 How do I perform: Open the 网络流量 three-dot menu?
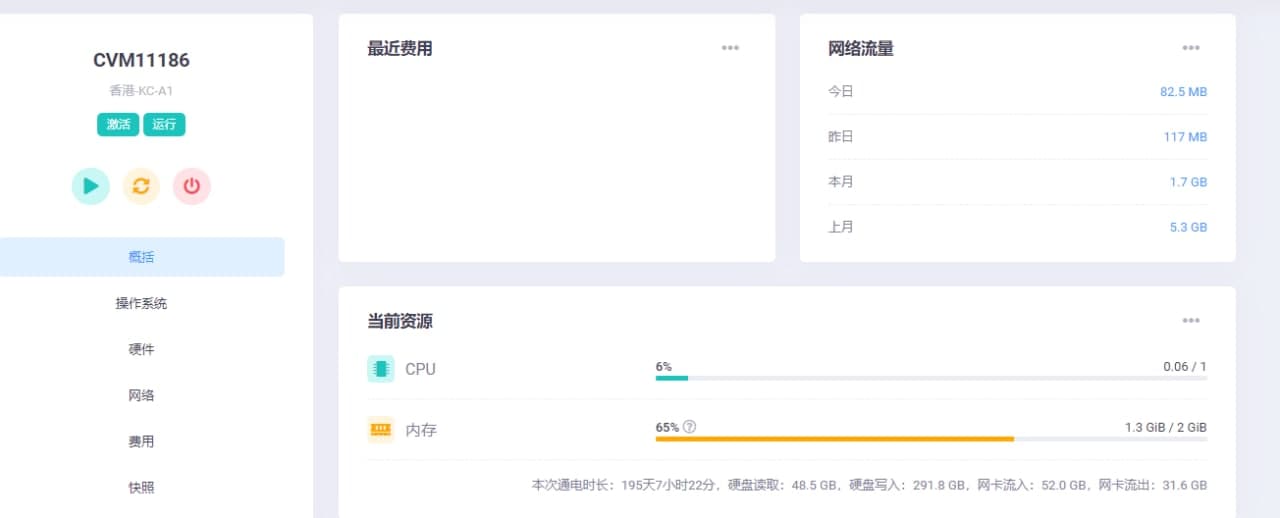(x=1191, y=48)
